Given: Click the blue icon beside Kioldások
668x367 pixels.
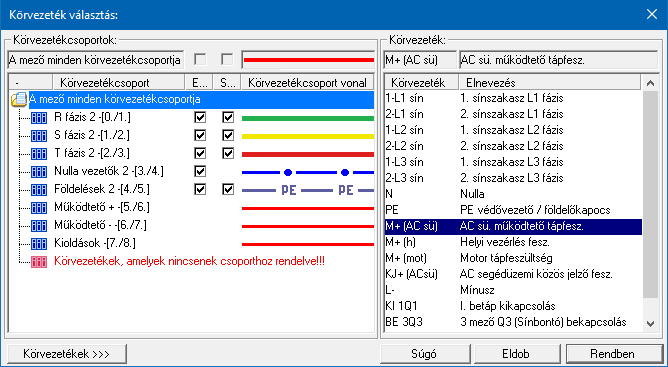Looking at the screenshot, I should tap(39, 244).
